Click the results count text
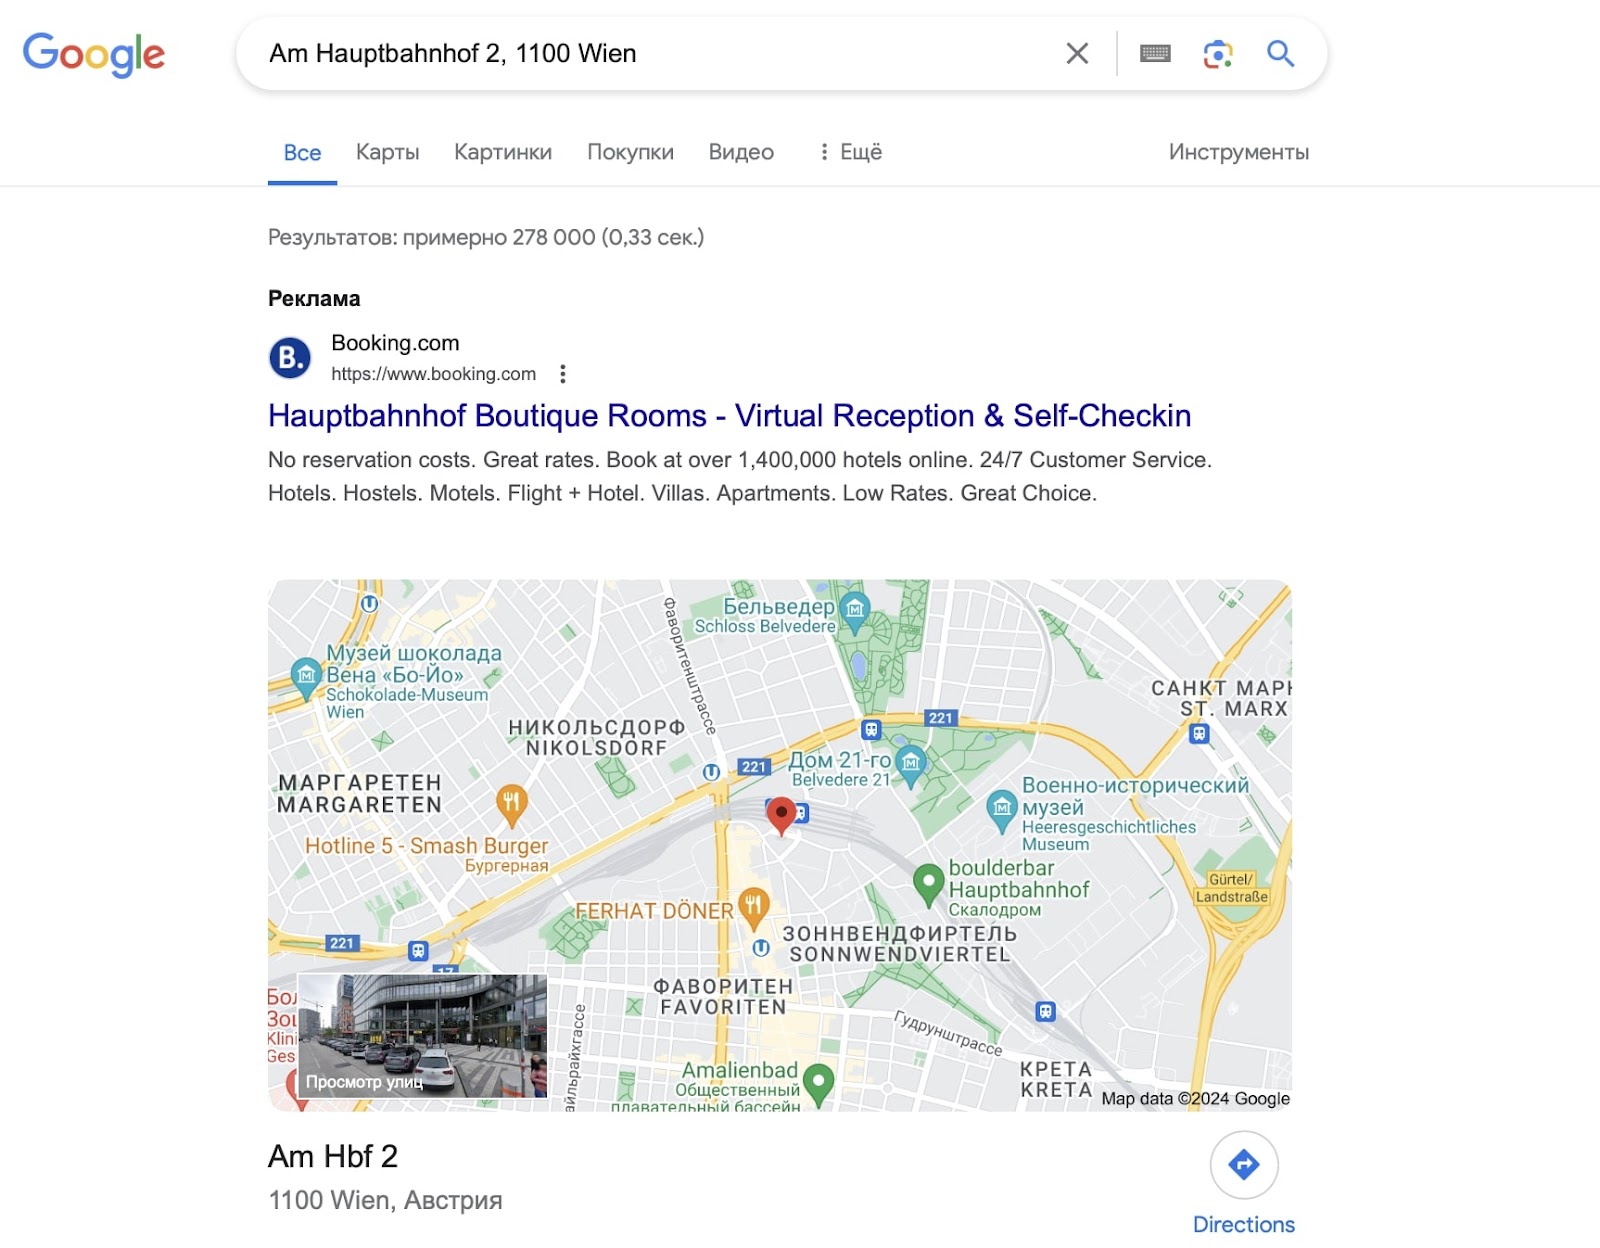 [486, 238]
